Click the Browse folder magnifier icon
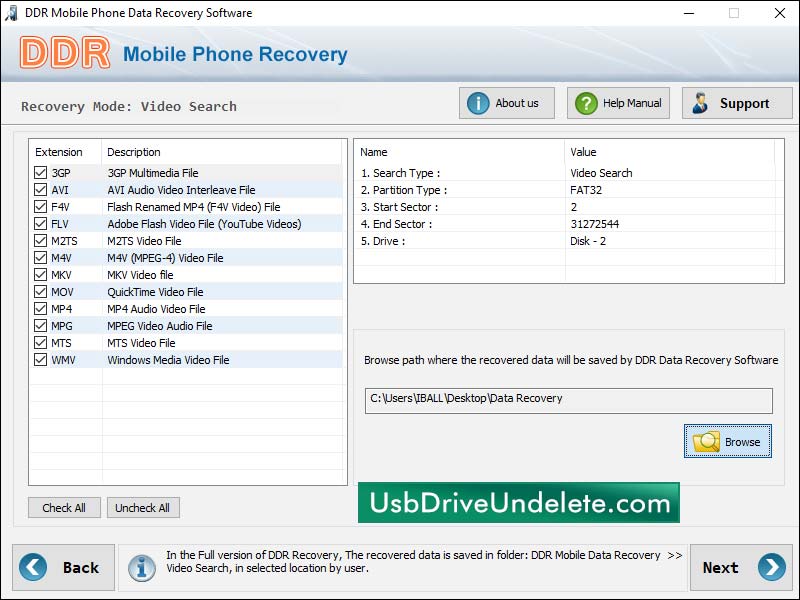The width and height of the screenshot is (800, 600). [706, 442]
